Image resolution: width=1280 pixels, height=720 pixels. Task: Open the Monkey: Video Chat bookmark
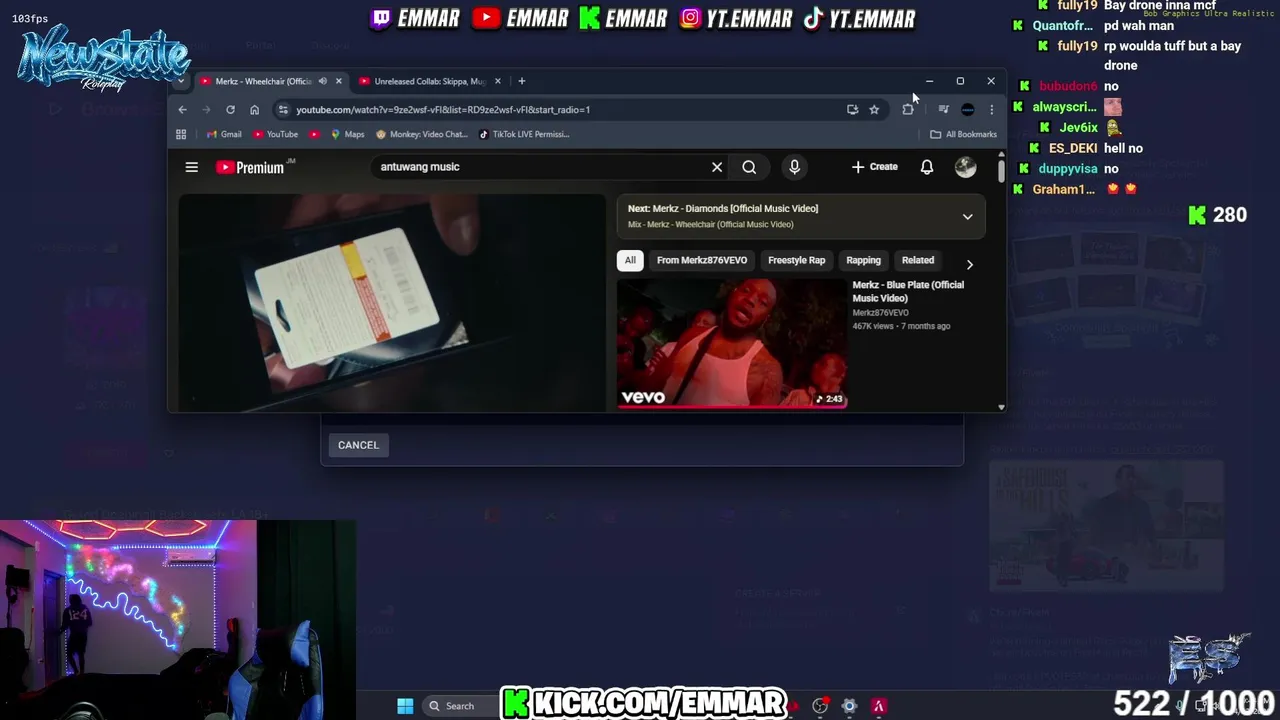pyautogui.click(x=422, y=134)
